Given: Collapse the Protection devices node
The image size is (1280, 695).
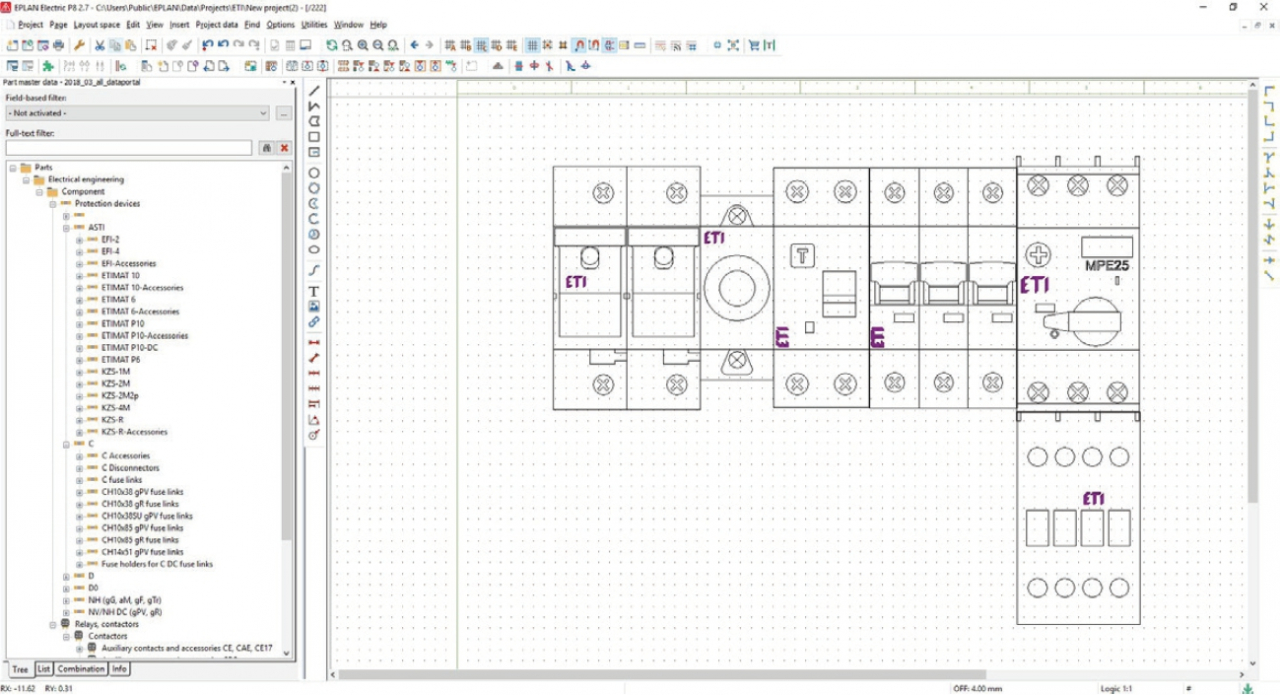Looking at the screenshot, I should (x=53, y=204).
